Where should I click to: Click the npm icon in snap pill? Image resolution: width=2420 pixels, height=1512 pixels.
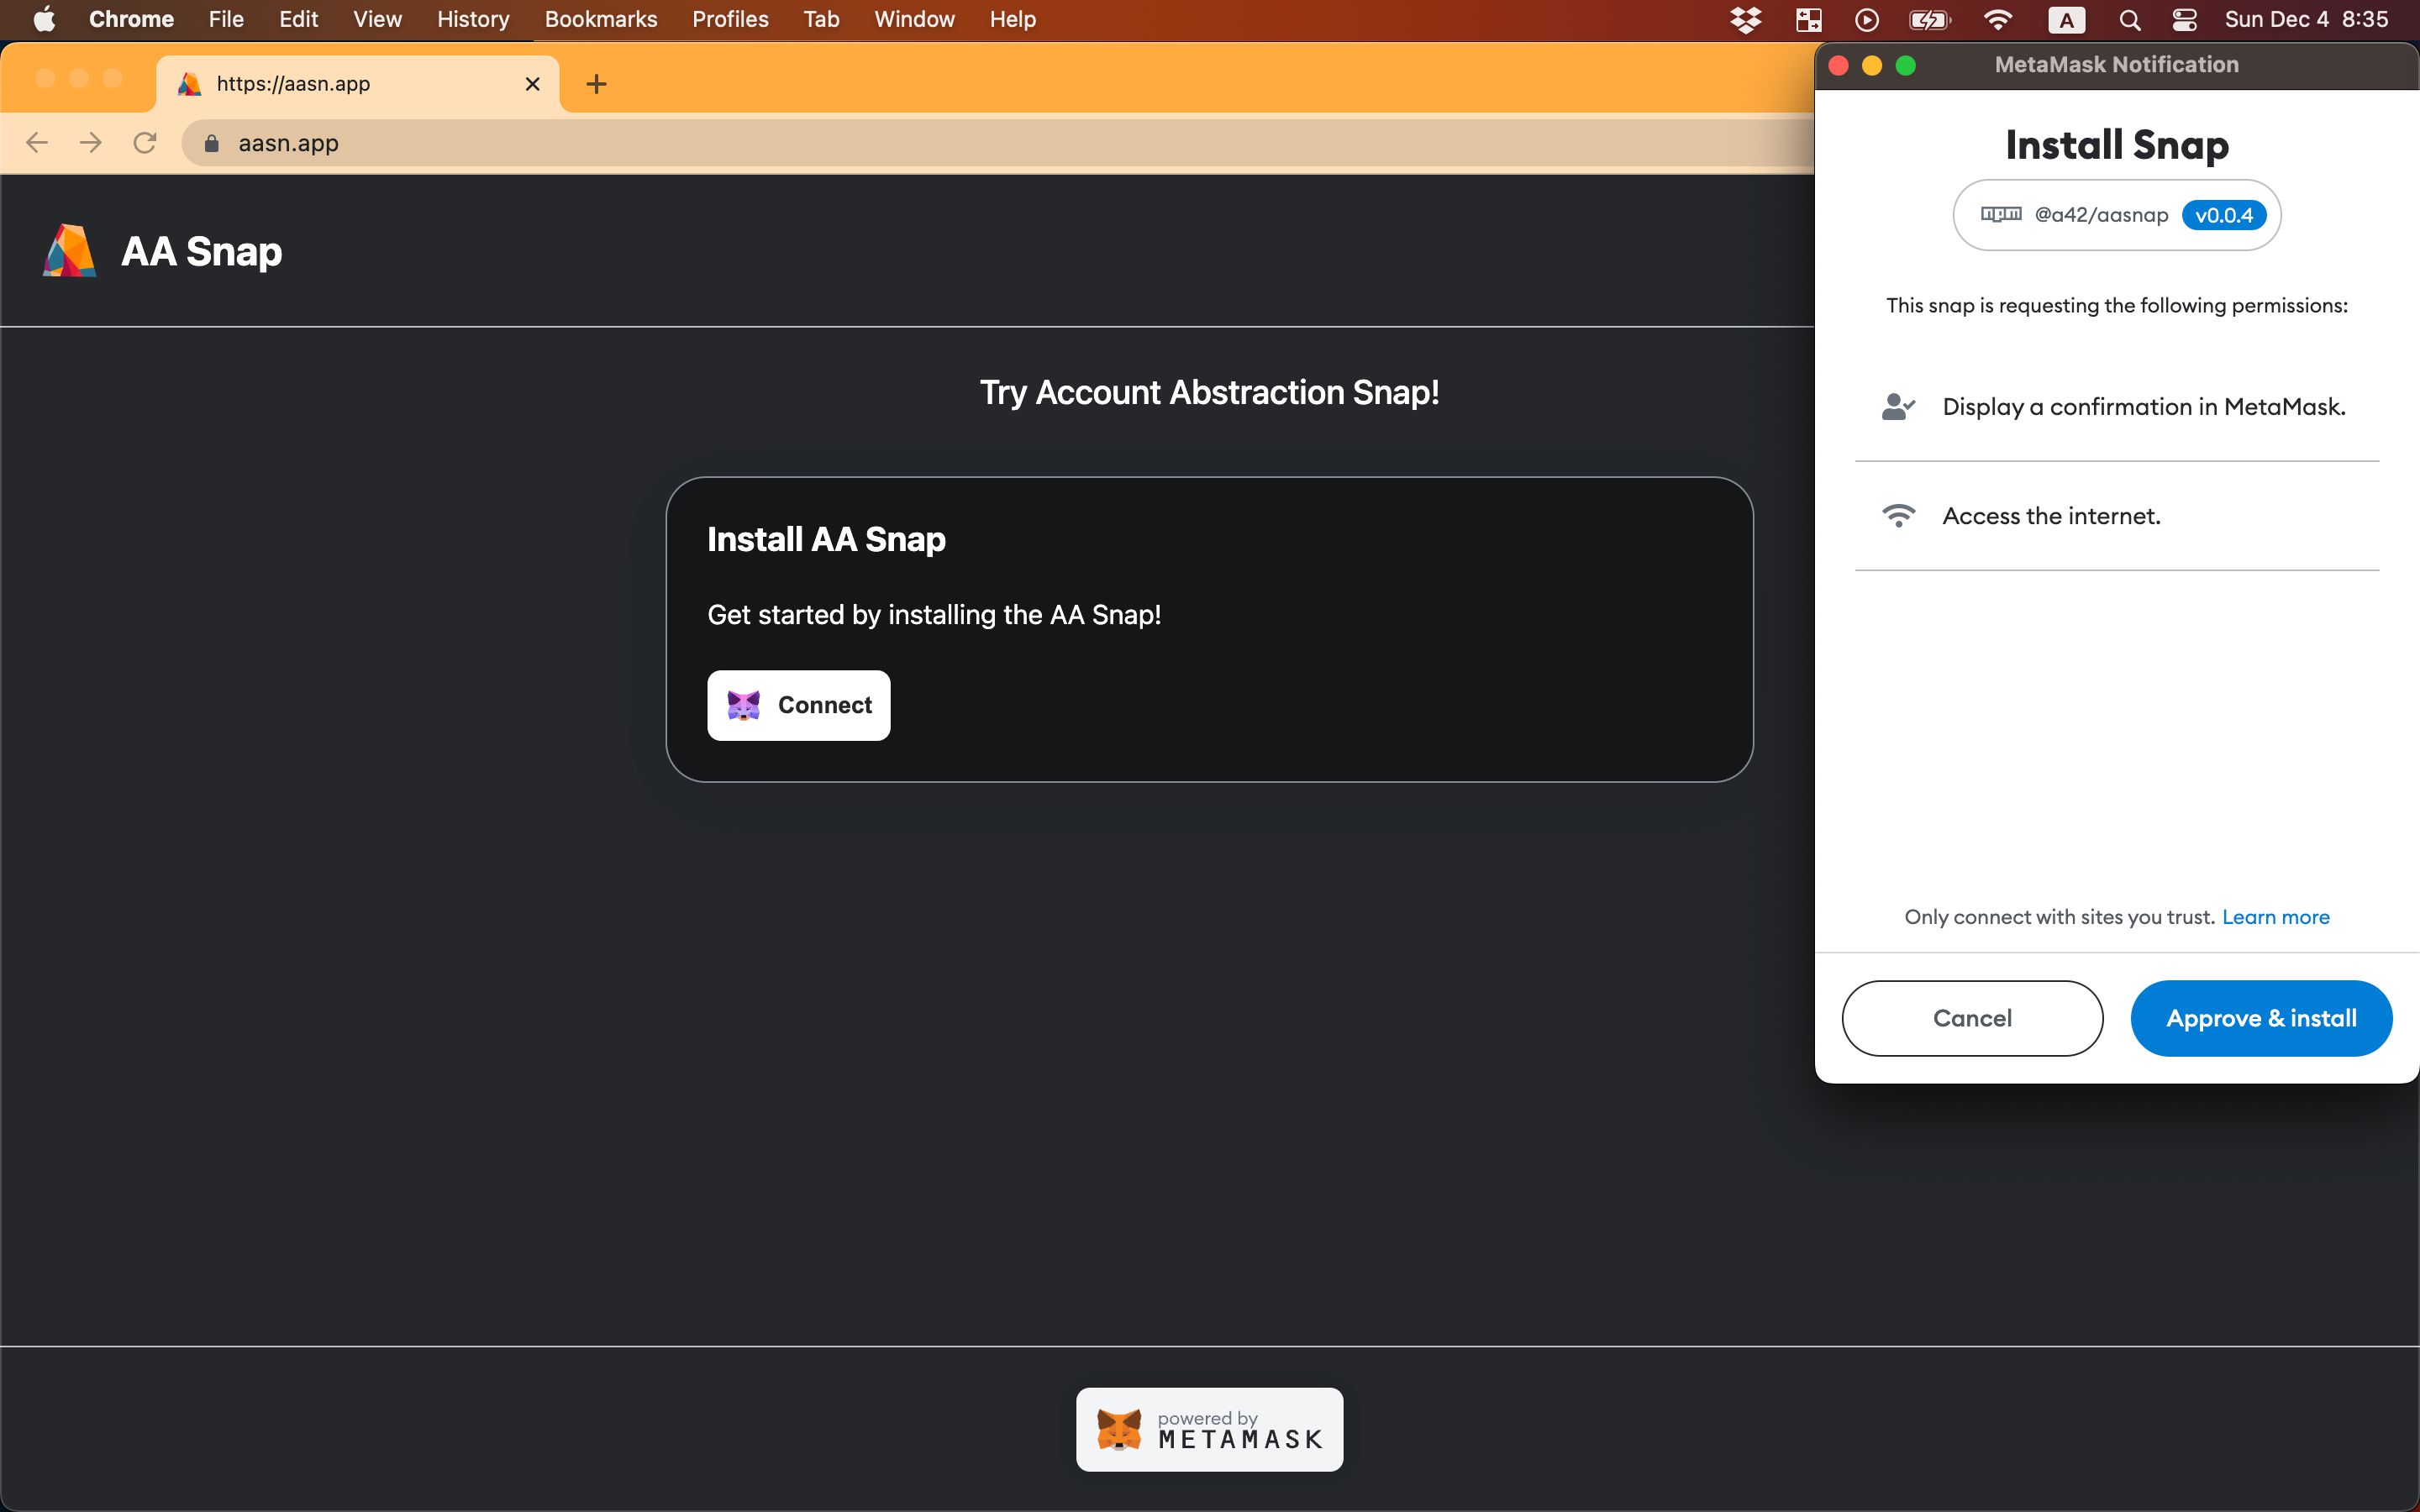[x=2001, y=214]
